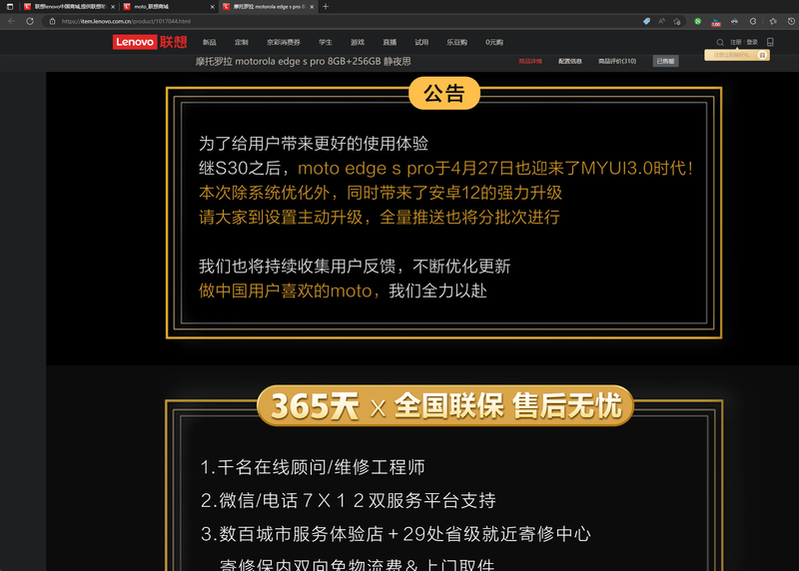Click the orange line about MYUI3.0时代
The image size is (799, 571).
495,168
